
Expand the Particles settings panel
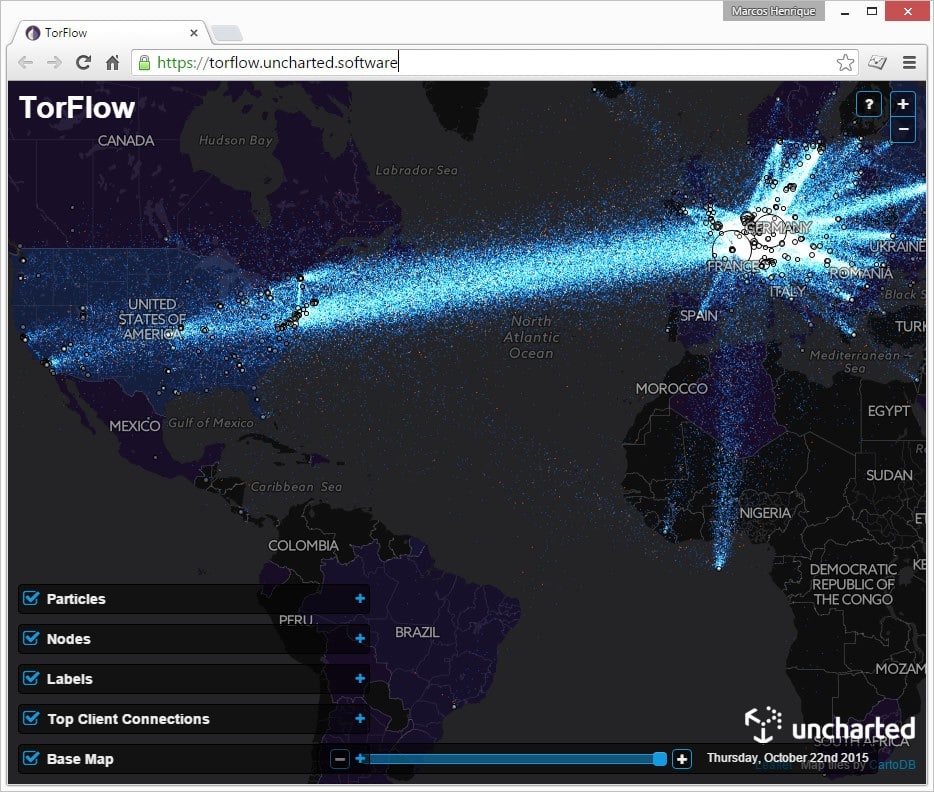coord(360,598)
